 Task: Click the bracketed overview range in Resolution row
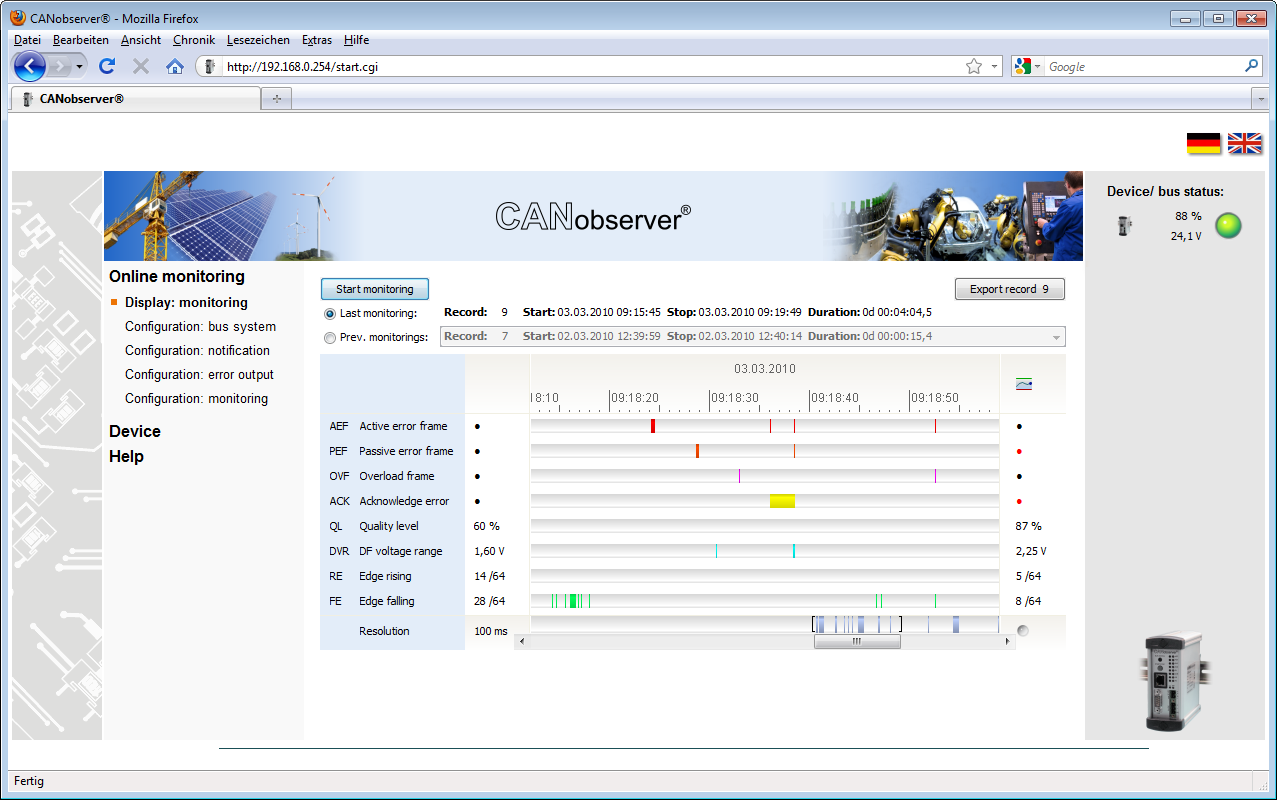pos(857,624)
